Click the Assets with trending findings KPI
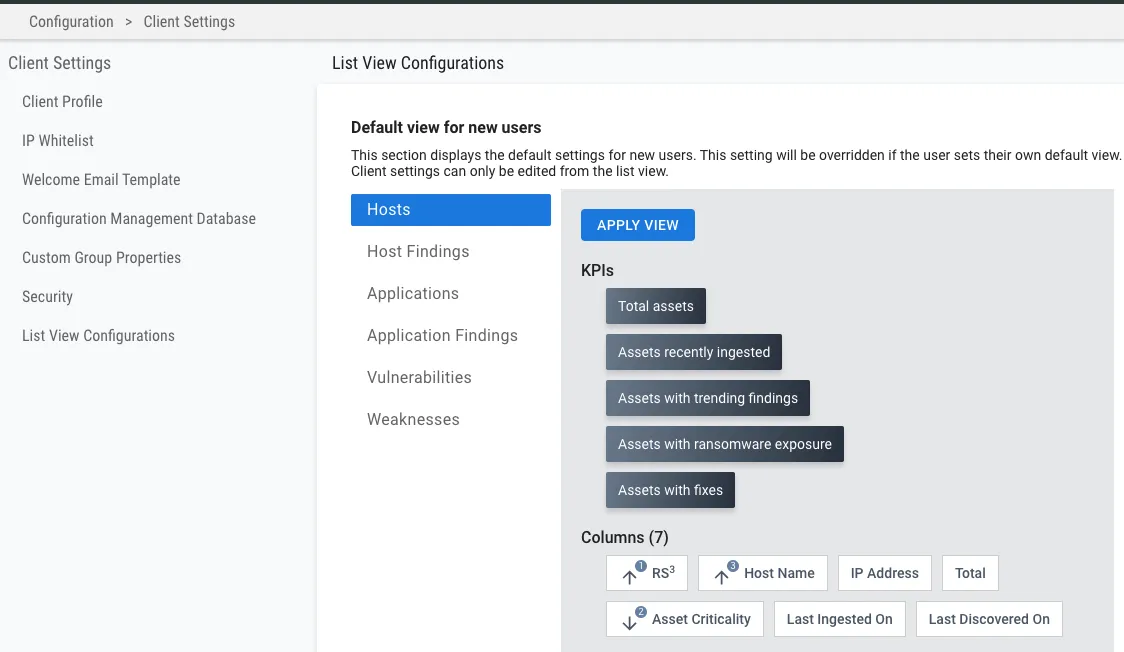Screen dimensions: 1124x652 pyautogui.click(x=708, y=398)
